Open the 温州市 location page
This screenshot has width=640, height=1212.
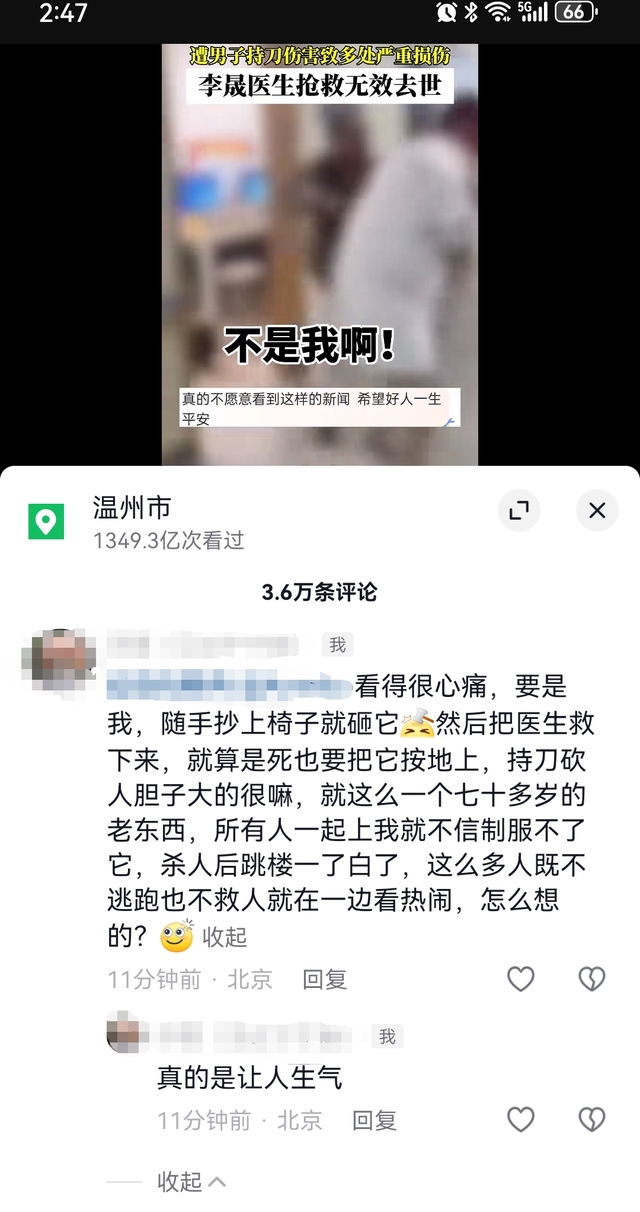click(x=131, y=508)
